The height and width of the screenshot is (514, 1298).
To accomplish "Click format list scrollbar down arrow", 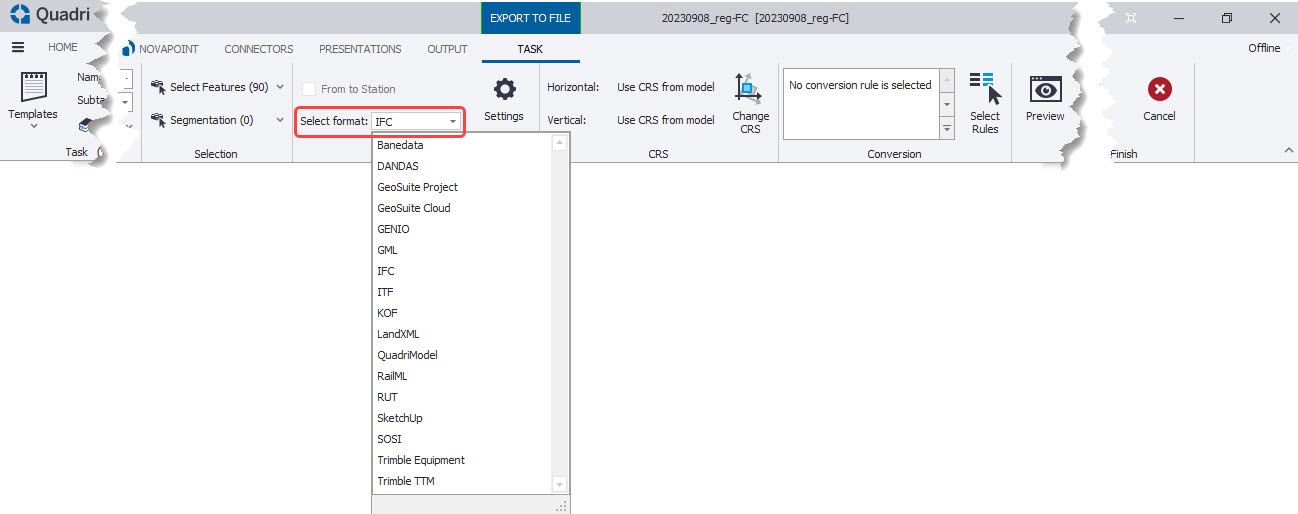I will (560, 484).
